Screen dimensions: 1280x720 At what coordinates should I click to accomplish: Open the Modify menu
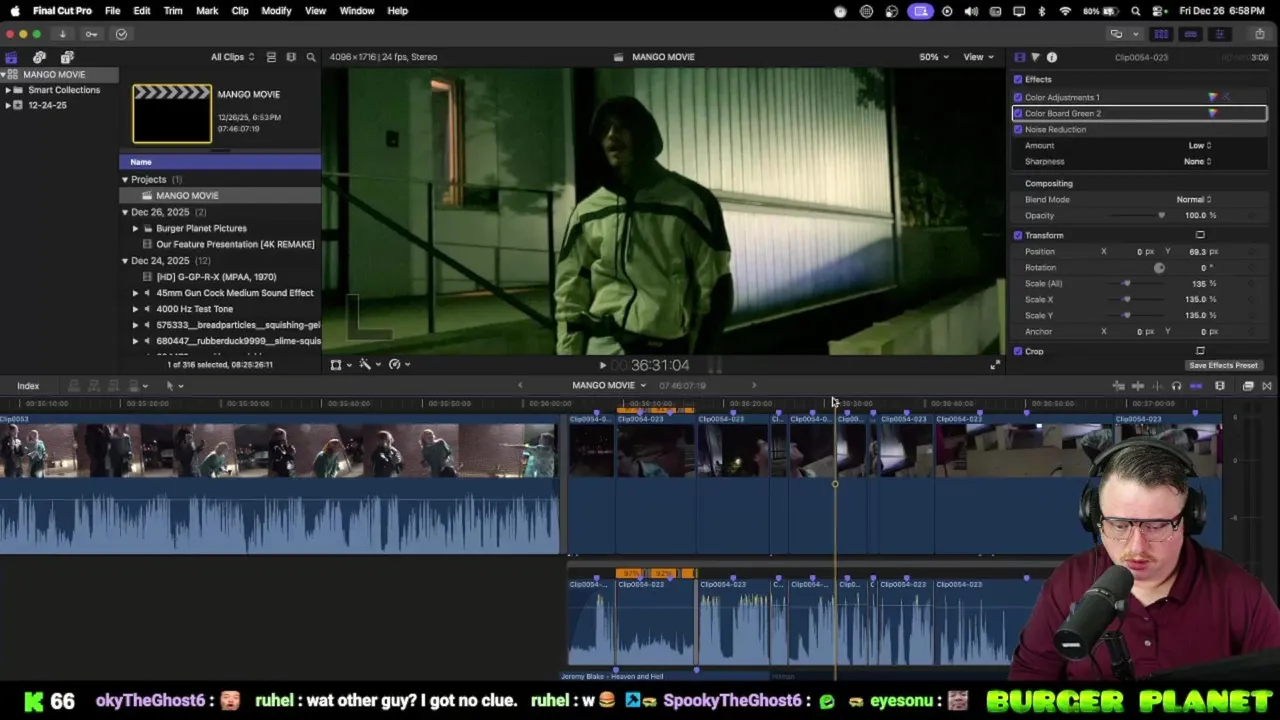tap(276, 11)
